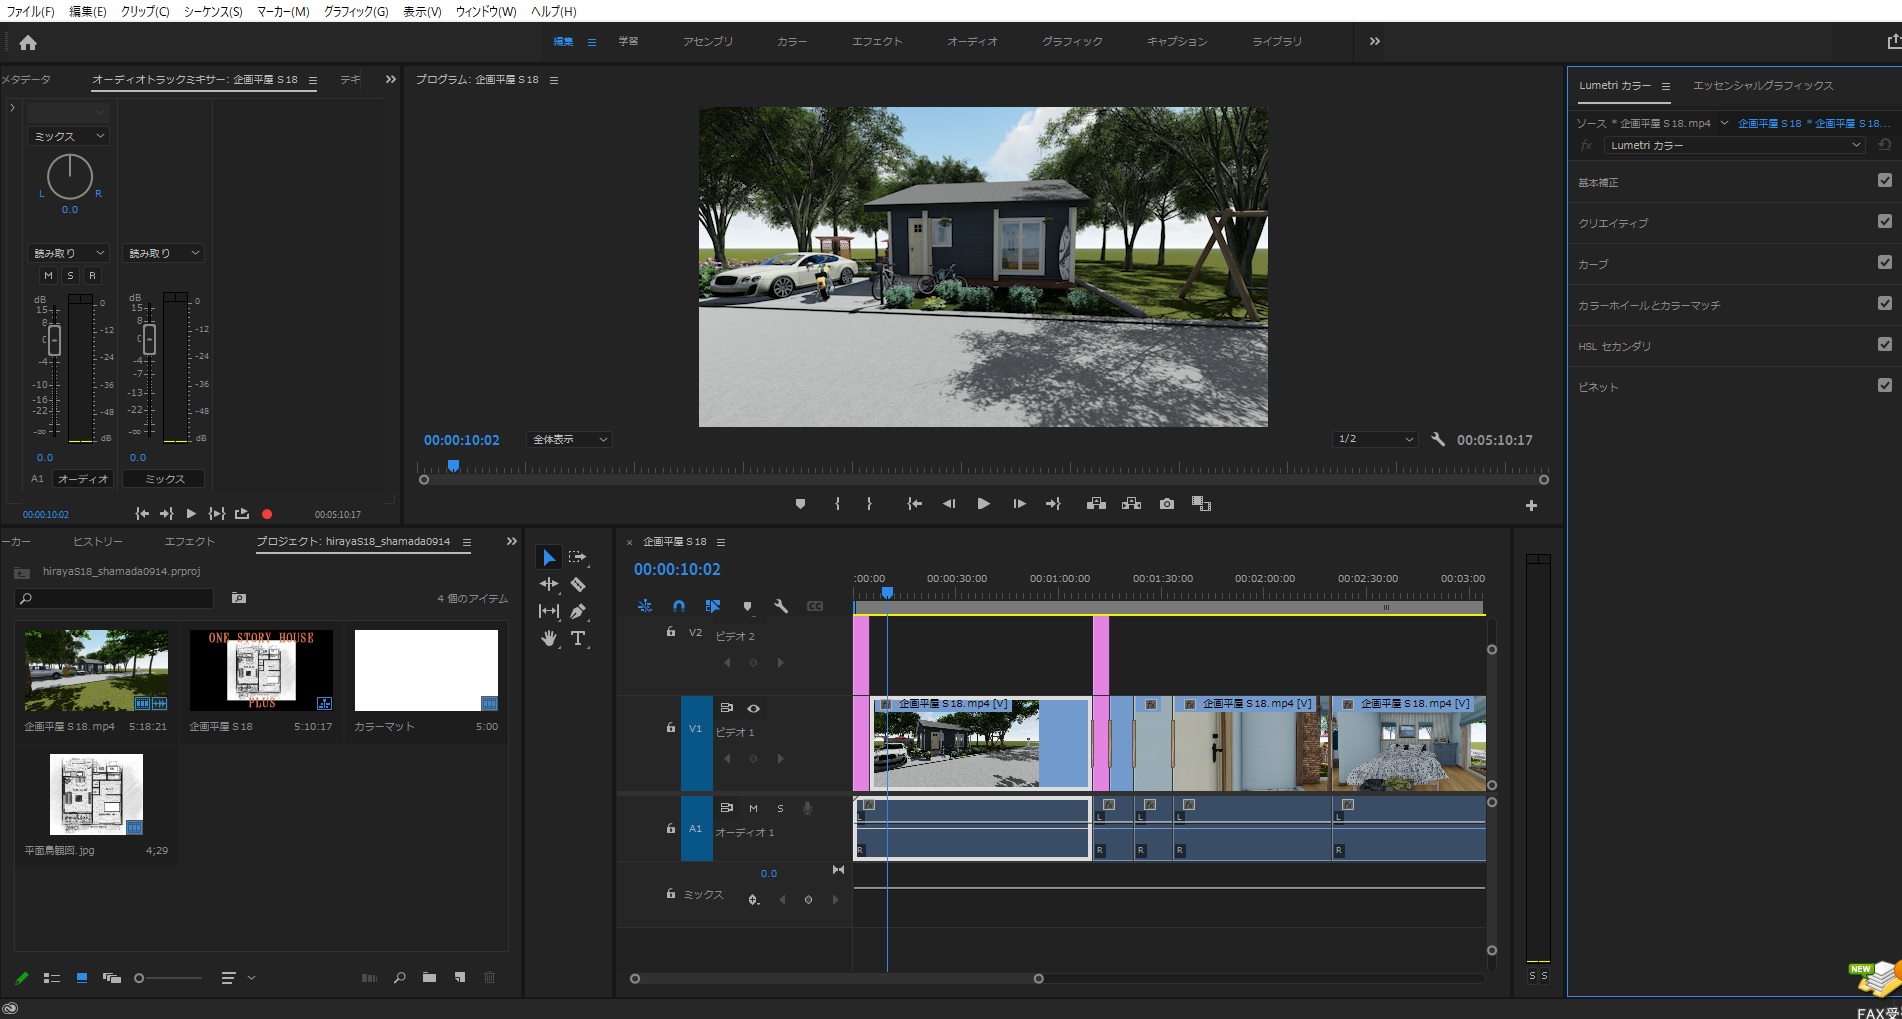Toggle V1 track output eye icon
This screenshot has width=1902, height=1019.
point(754,708)
